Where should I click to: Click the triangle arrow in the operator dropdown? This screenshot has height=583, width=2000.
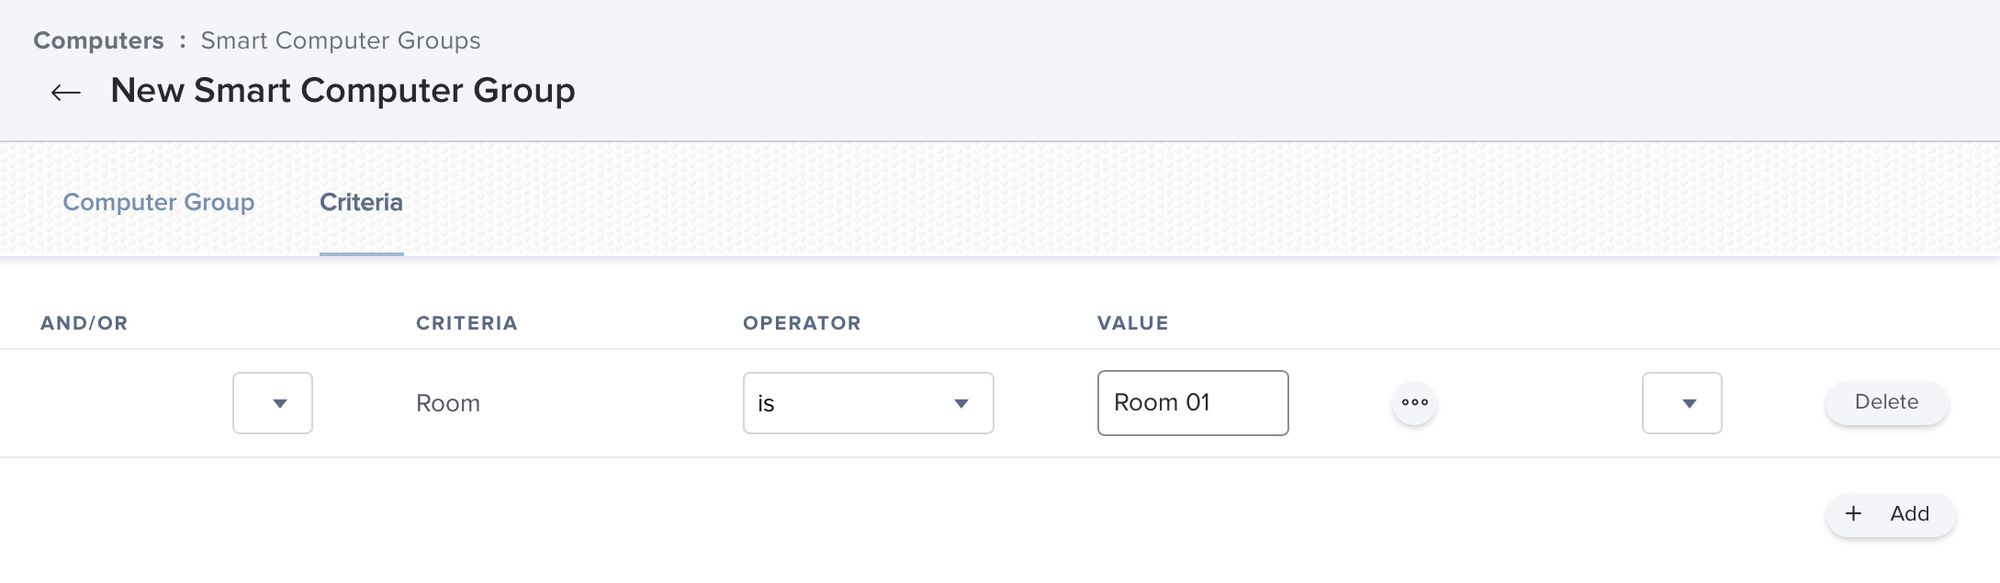point(961,404)
